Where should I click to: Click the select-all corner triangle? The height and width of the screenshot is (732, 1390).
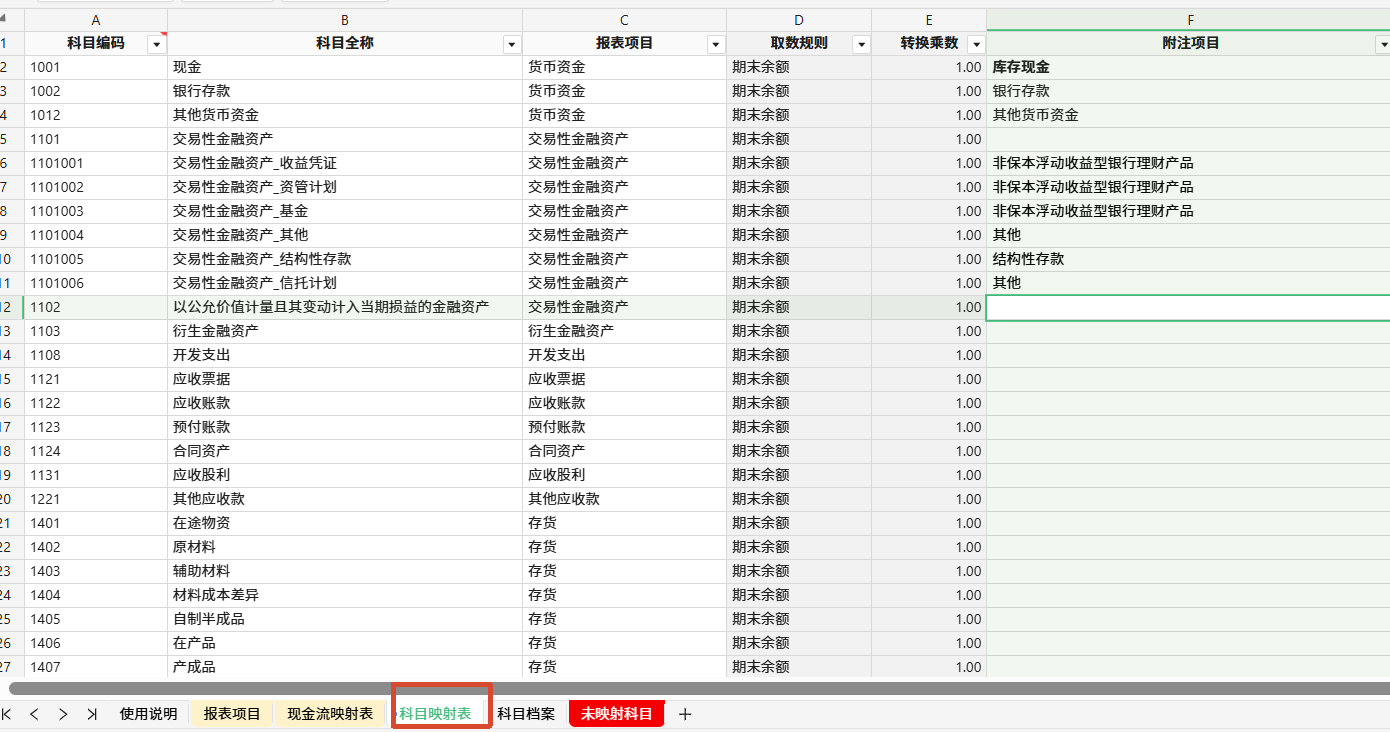(x=4, y=17)
